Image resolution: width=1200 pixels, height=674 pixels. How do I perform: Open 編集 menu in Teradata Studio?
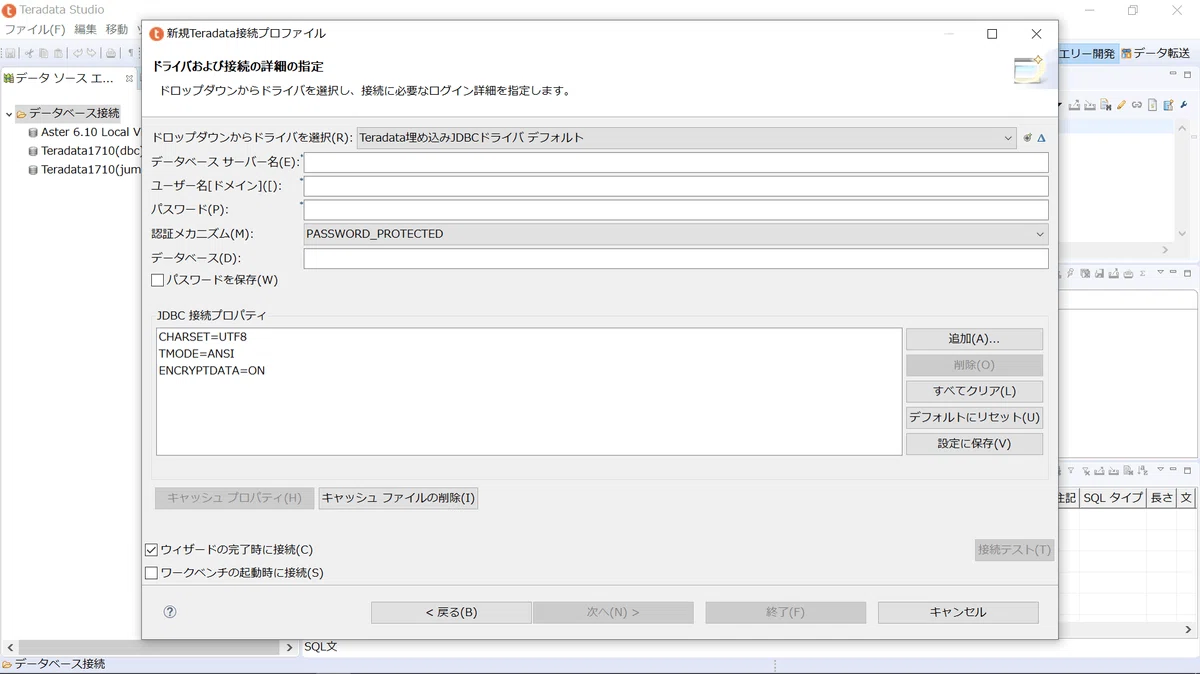click(x=86, y=30)
